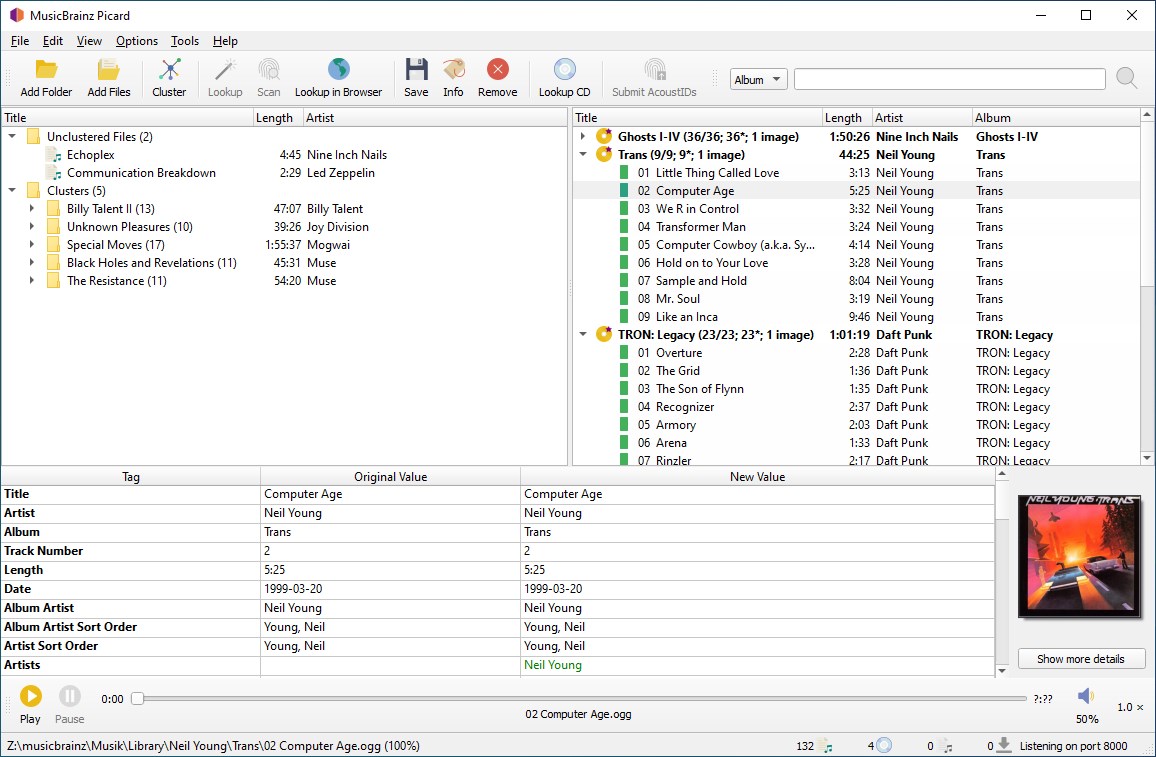
Task: Open the Tools menu
Action: (184, 41)
